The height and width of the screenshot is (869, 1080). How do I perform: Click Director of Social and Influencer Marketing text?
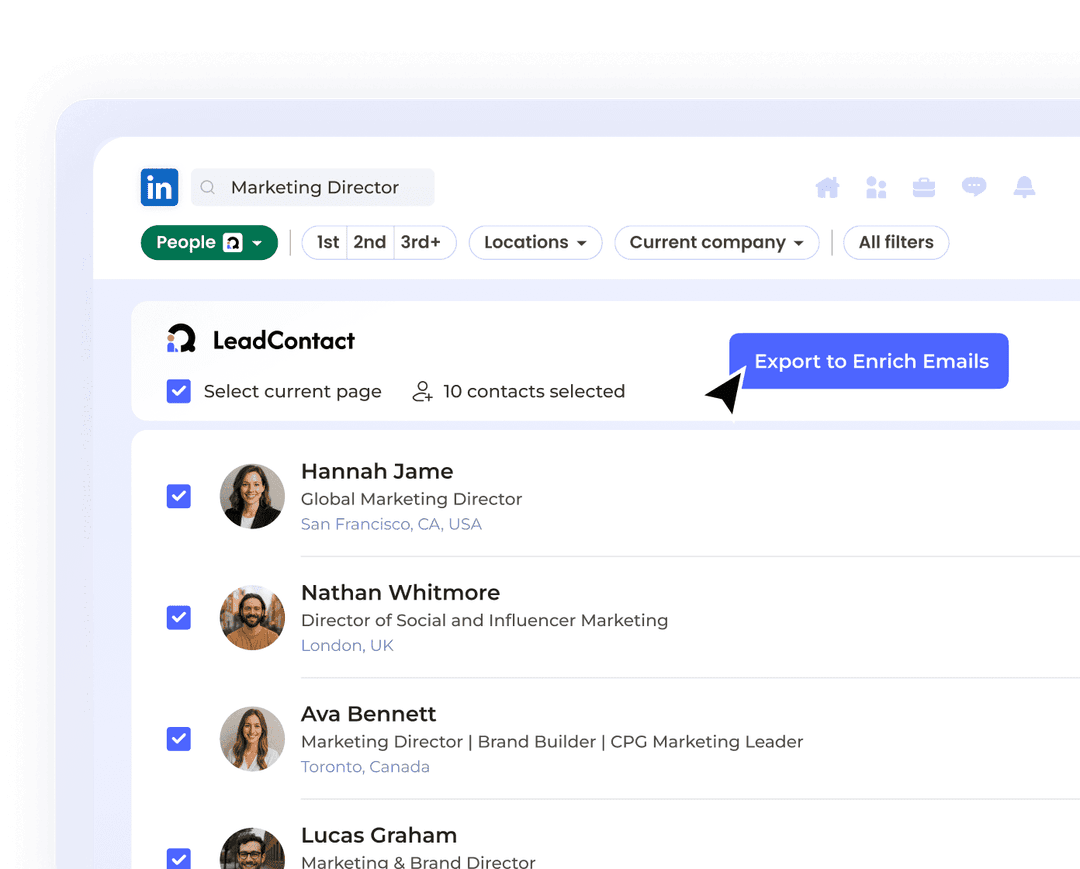[x=484, y=620]
